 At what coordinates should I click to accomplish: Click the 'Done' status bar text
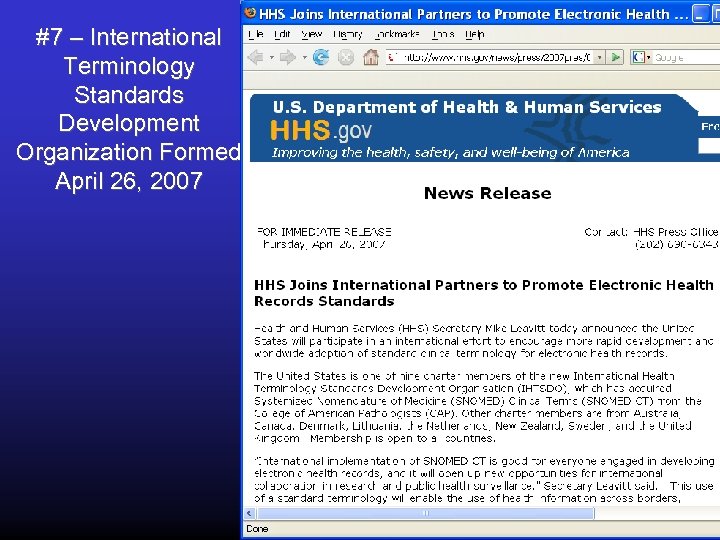[x=257, y=529]
